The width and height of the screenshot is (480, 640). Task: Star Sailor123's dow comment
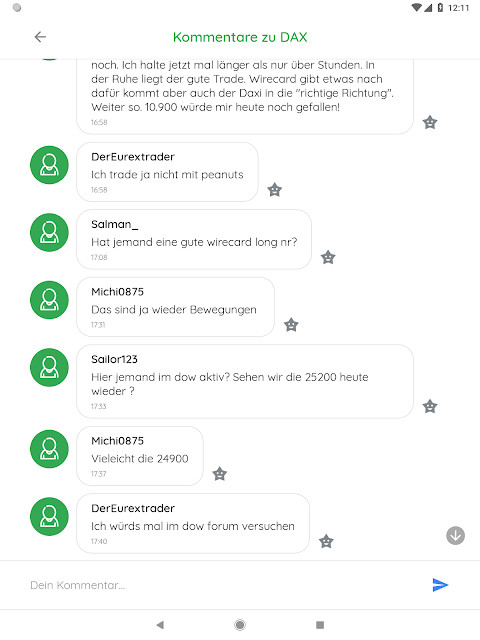coord(430,407)
